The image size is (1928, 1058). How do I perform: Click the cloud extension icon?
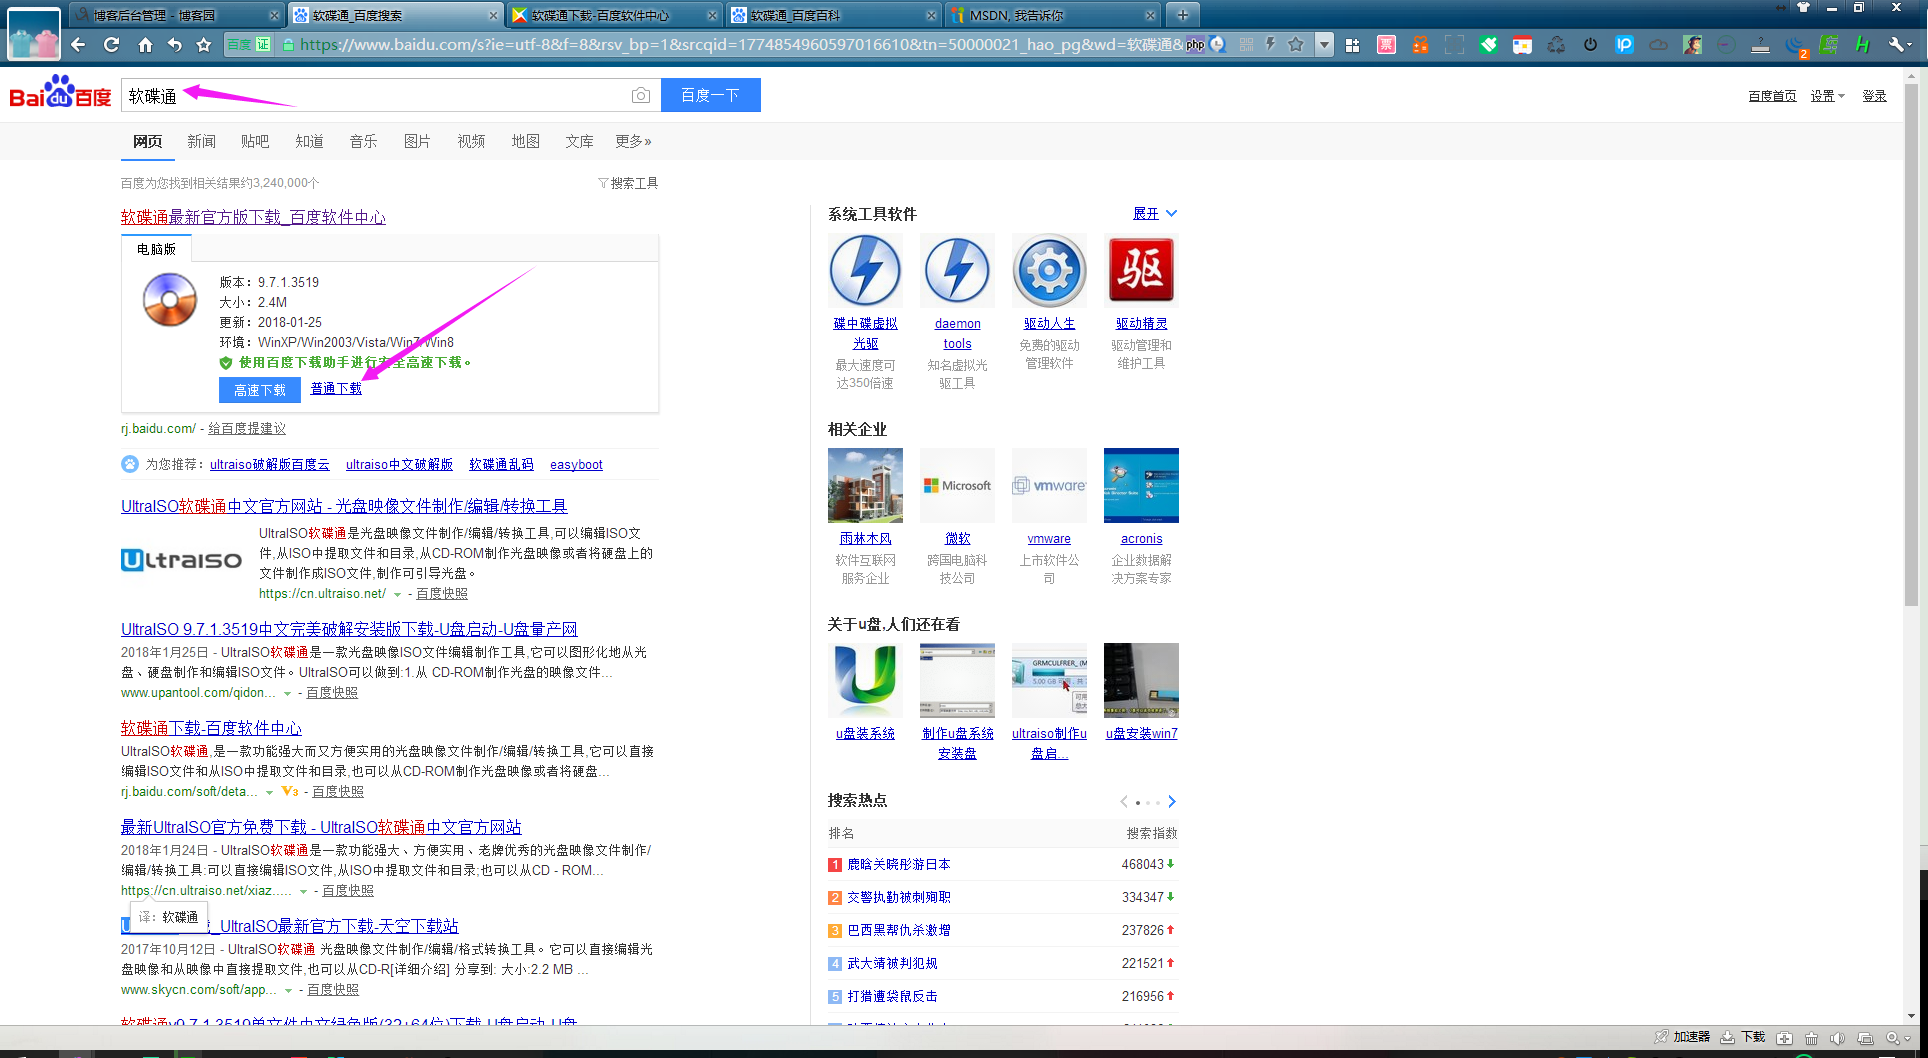click(x=1658, y=45)
